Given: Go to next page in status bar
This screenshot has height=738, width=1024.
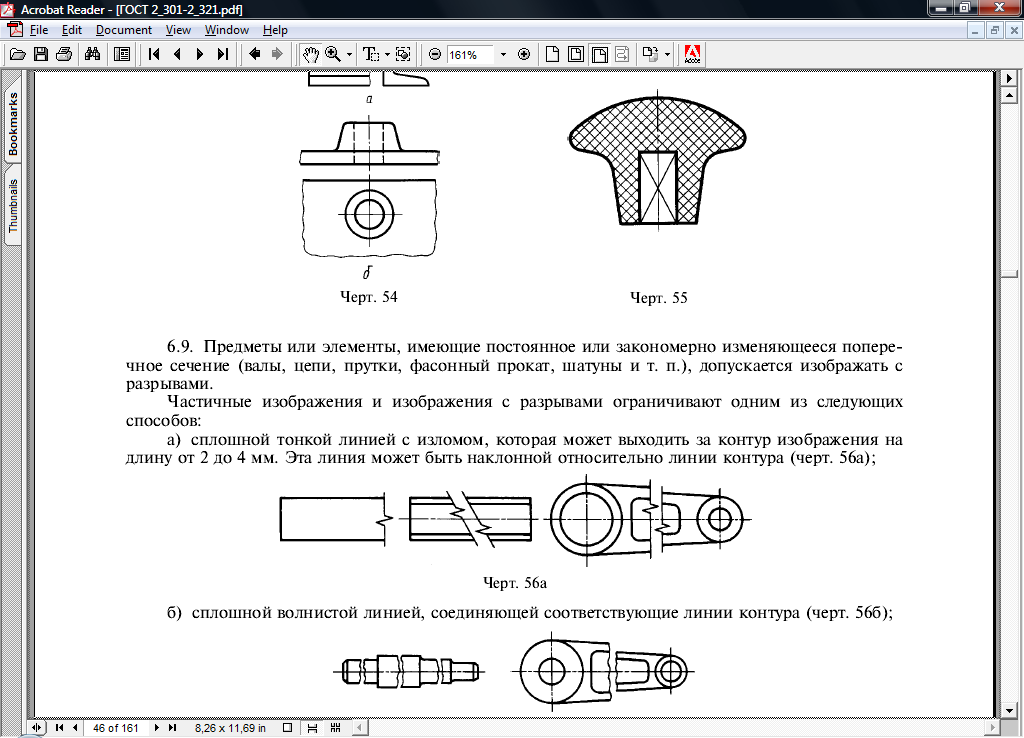Looking at the screenshot, I should (157, 728).
